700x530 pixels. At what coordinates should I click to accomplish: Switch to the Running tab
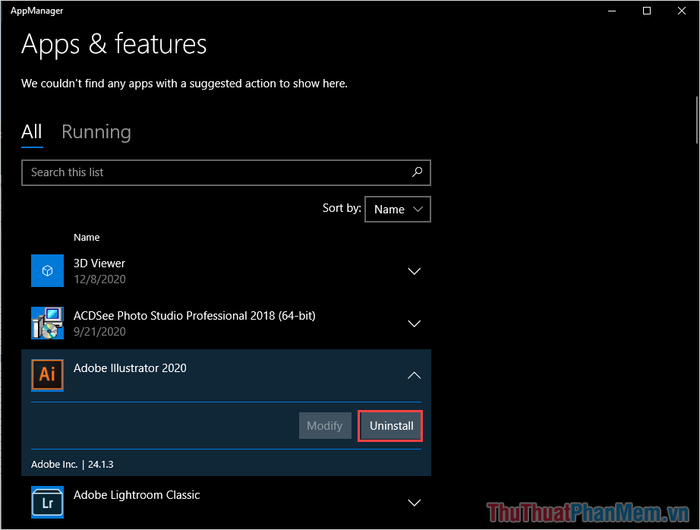[96, 132]
